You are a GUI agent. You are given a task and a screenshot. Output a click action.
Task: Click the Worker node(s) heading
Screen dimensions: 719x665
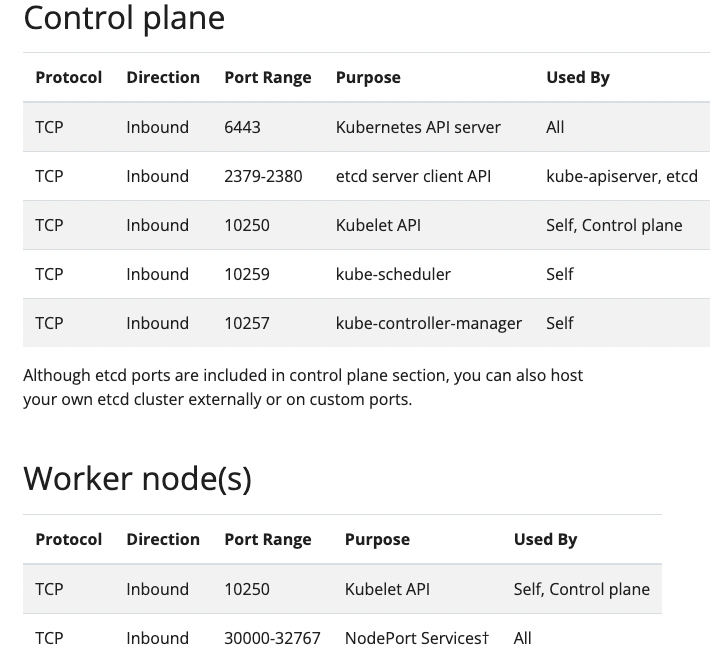137,478
